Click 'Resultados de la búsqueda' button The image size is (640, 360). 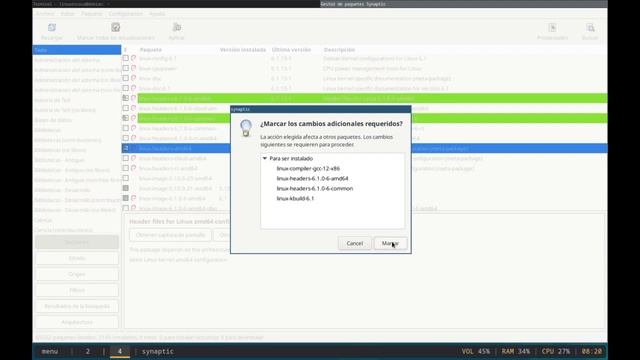tap(77, 306)
